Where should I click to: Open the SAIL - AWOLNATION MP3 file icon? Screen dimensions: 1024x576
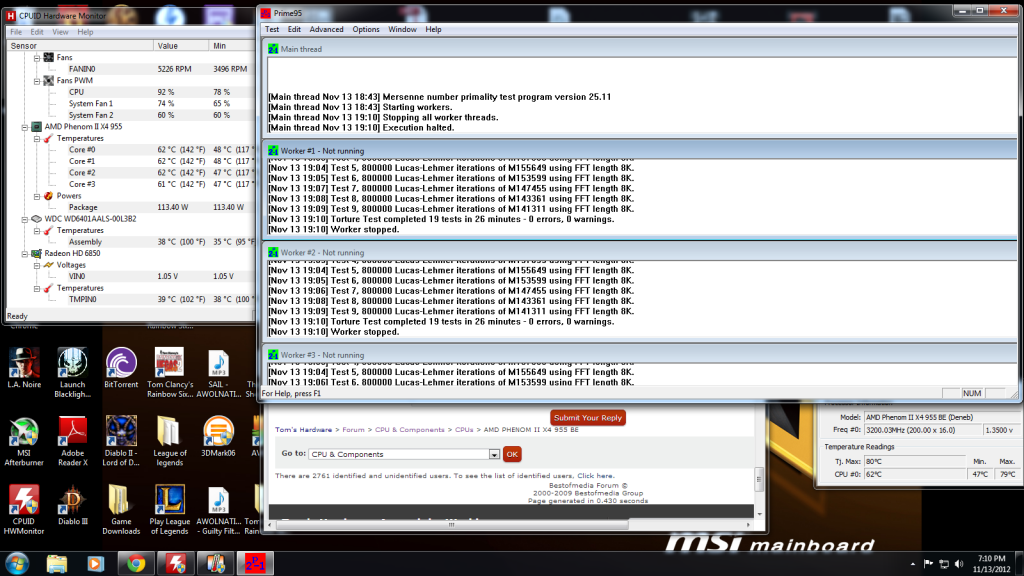(x=218, y=372)
